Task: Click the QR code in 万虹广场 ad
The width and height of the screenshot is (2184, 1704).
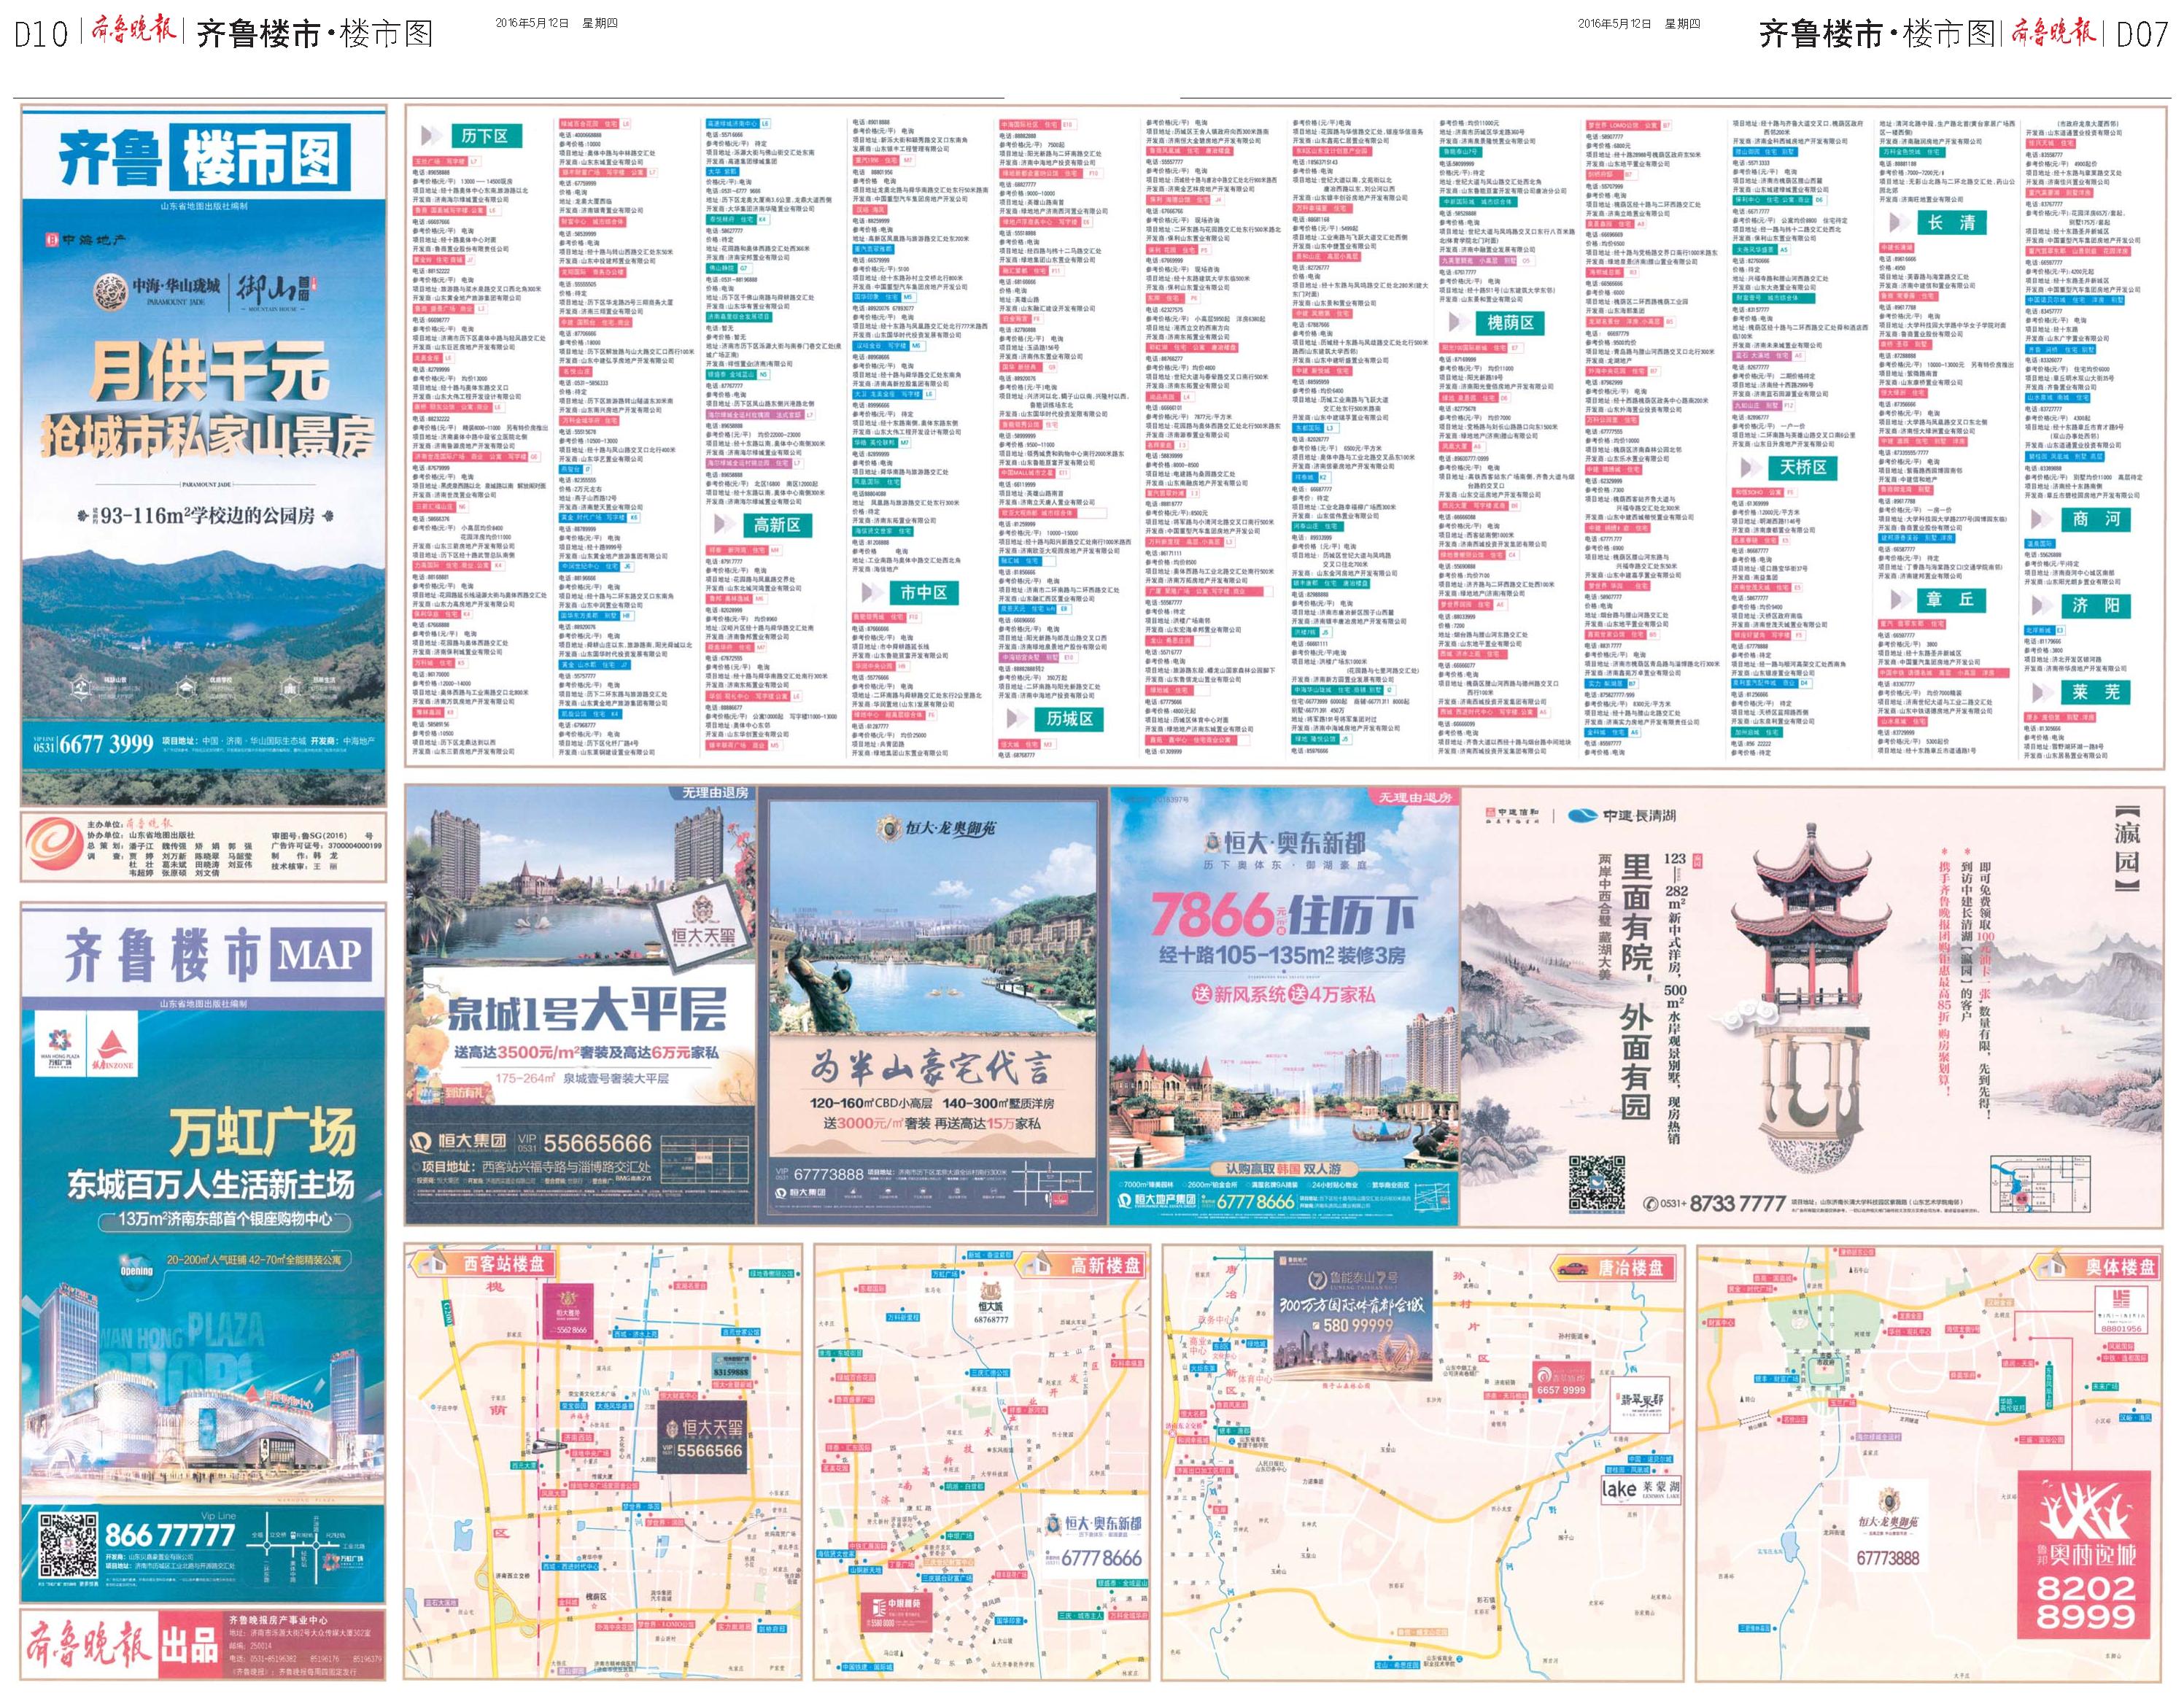Action: [69, 1545]
